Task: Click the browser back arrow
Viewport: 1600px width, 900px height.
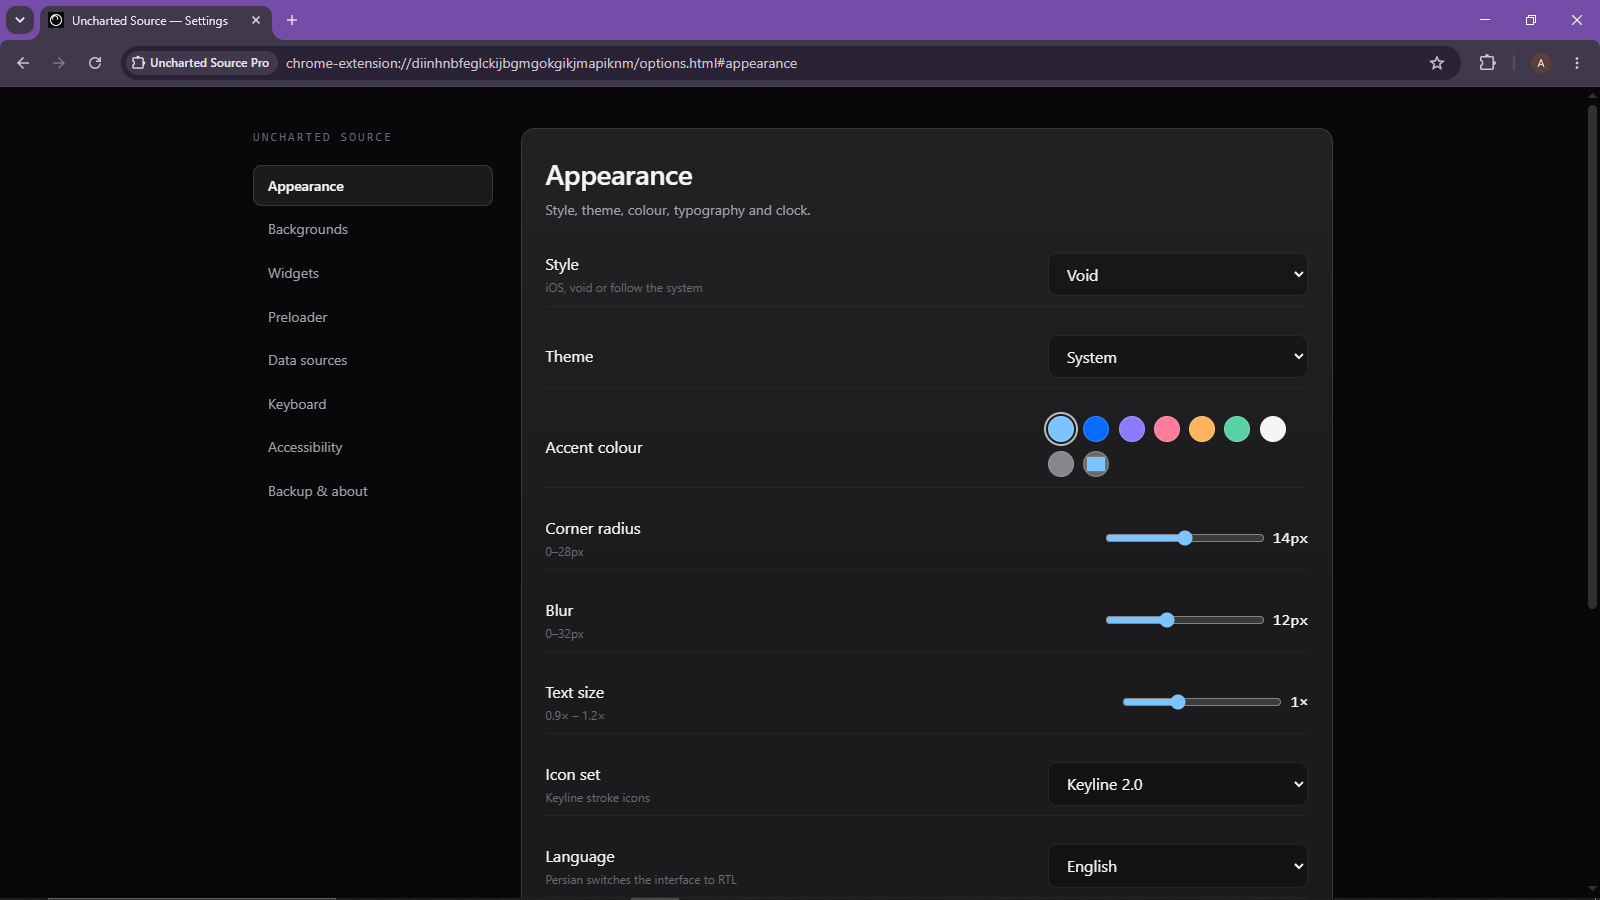Action: coord(23,63)
